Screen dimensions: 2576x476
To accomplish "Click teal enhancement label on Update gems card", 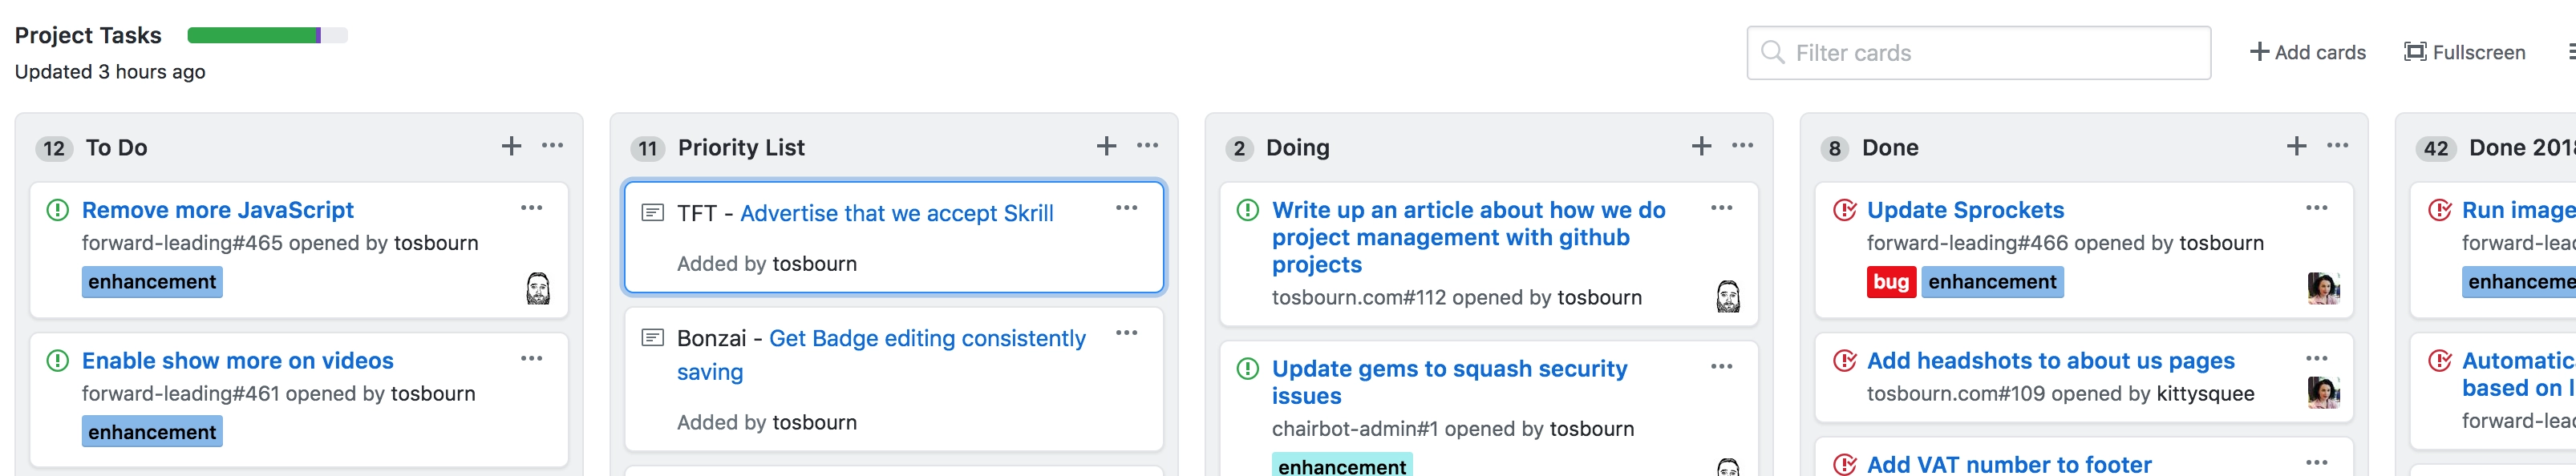I will (1342, 465).
